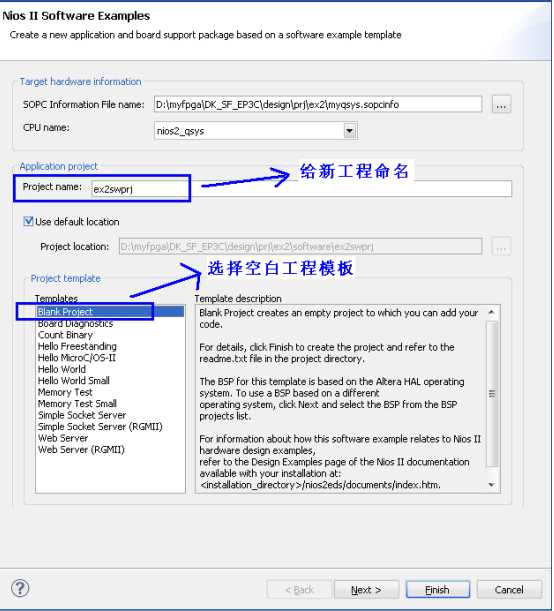The height and width of the screenshot is (611, 554).
Task: Open the help question mark icon
Action: pos(20,588)
